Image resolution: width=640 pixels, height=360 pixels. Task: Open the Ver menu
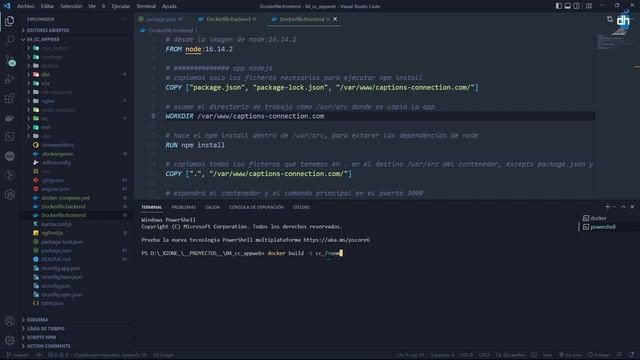[92, 6]
